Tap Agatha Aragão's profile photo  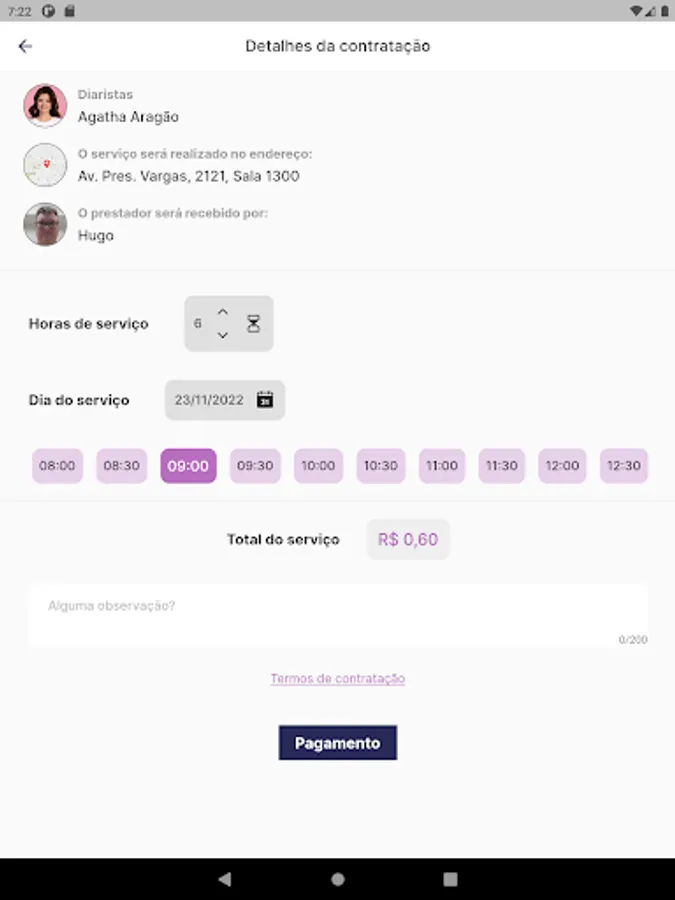click(45, 106)
